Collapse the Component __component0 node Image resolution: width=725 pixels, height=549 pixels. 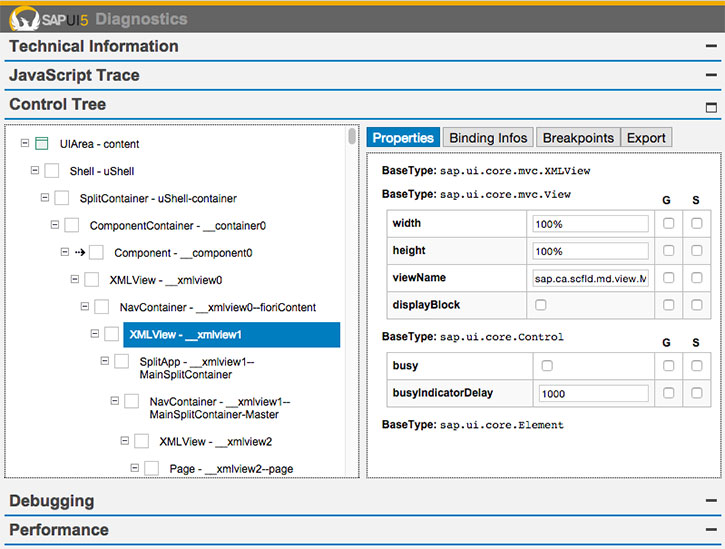point(65,252)
